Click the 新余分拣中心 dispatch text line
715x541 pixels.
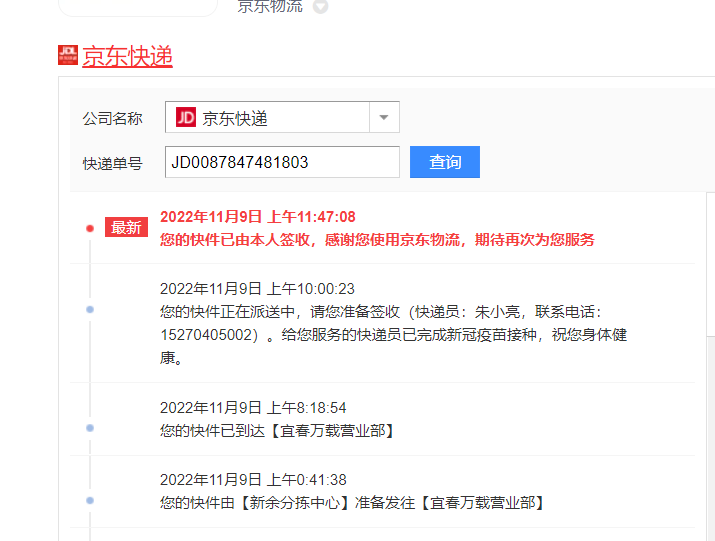point(352,503)
